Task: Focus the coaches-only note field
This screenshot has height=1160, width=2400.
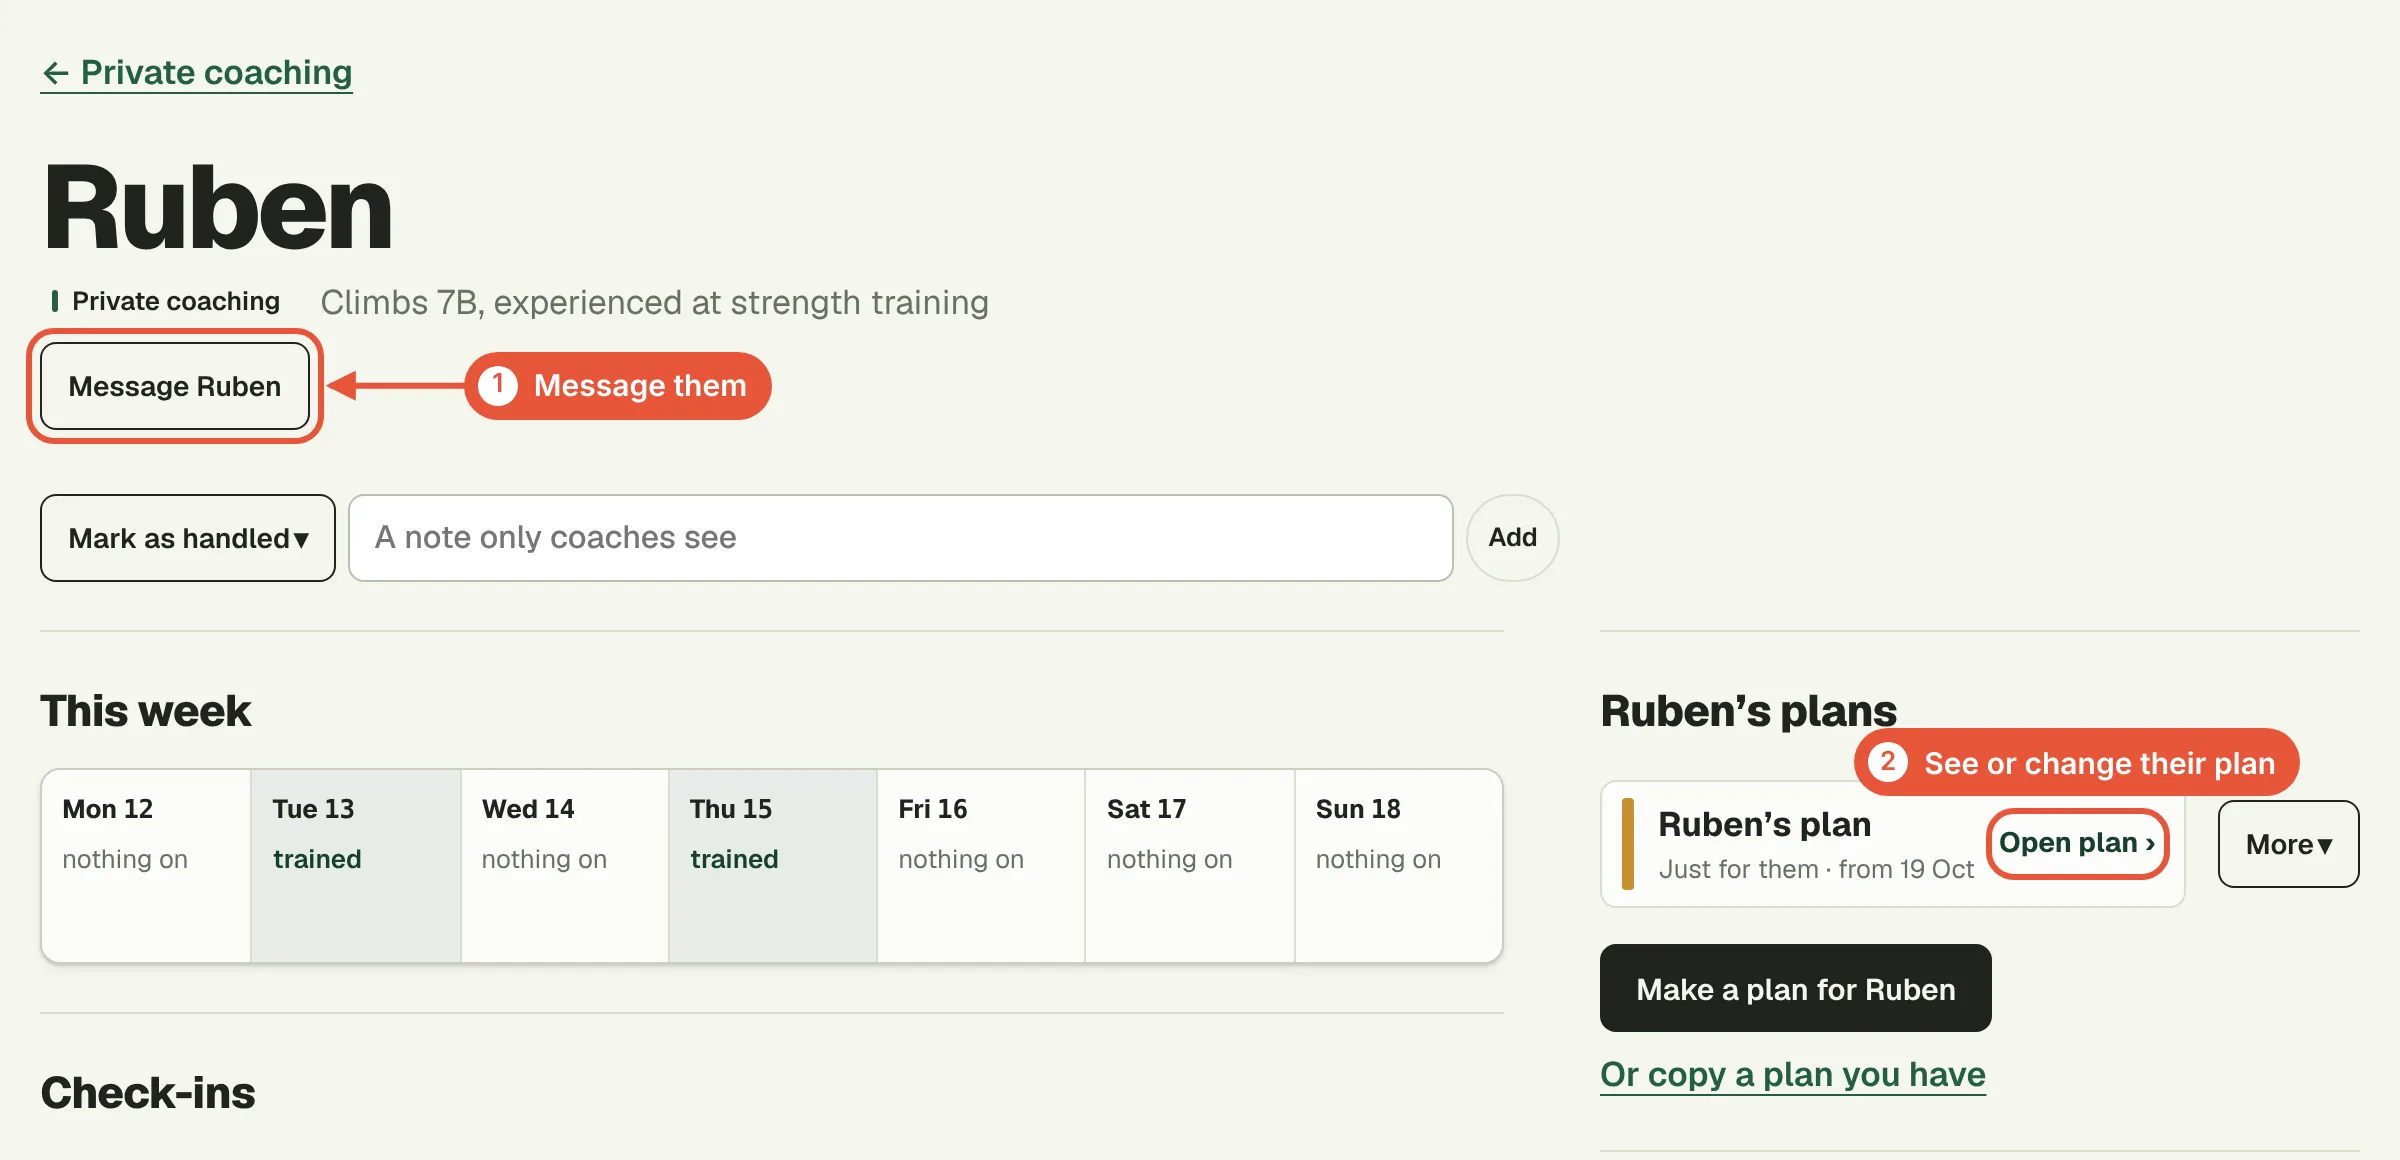Action: pyautogui.click(x=900, y=538)
